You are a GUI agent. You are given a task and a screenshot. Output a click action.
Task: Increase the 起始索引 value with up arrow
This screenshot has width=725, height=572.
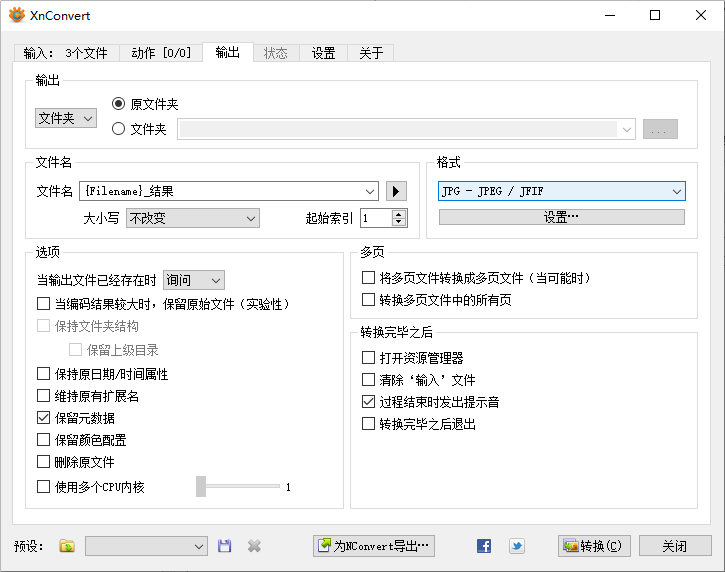[x=399, y=214]
